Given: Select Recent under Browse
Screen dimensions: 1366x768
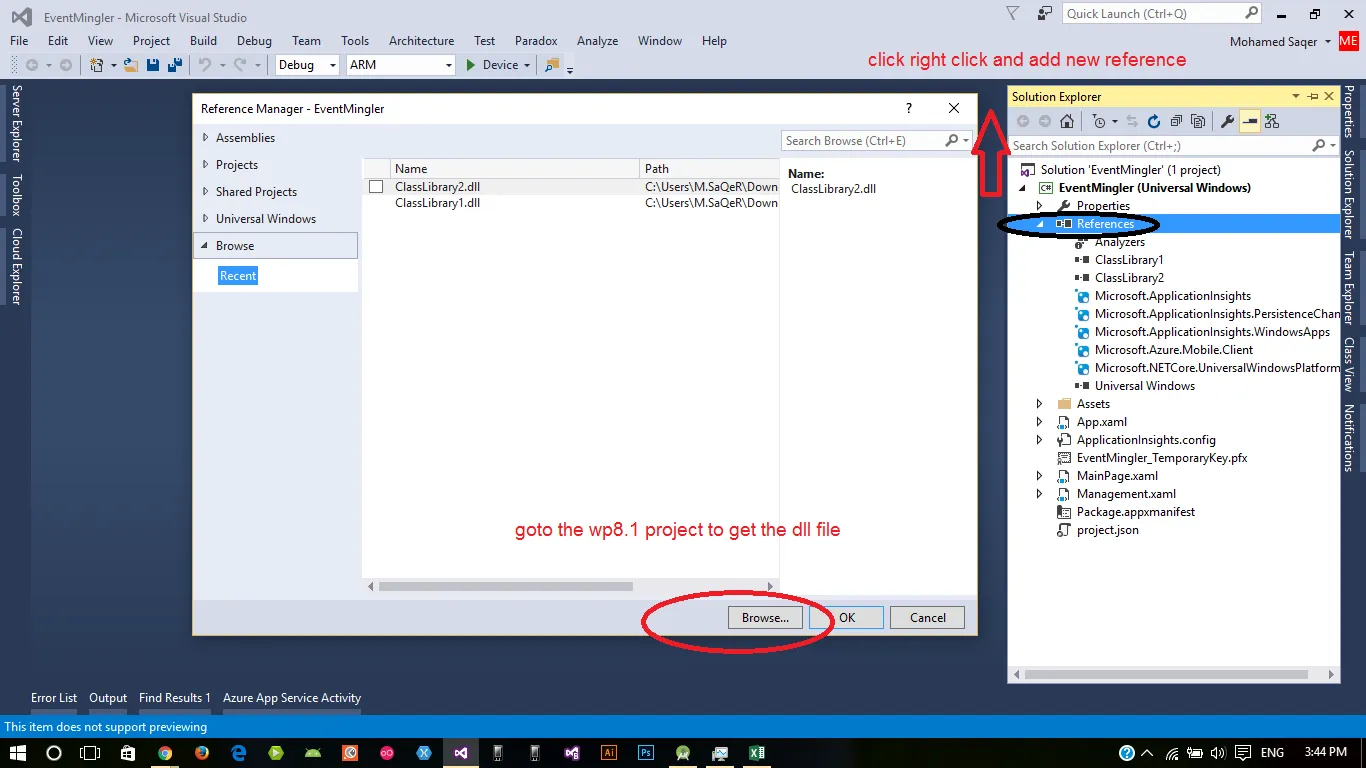Looking at the screenshot, I should coord(238,276).
